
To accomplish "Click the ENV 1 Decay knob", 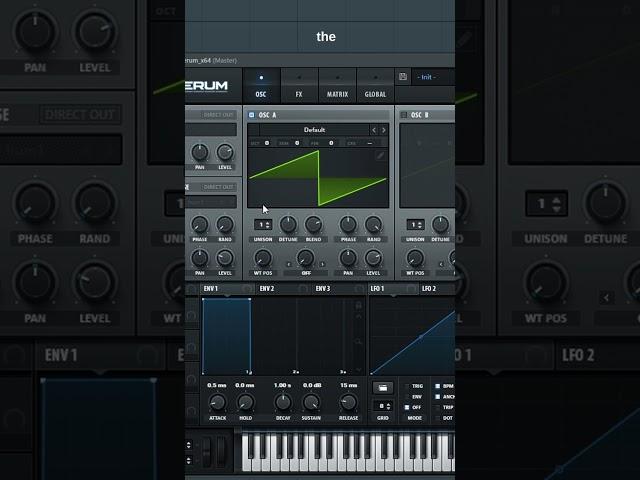I will click(283, 402).
